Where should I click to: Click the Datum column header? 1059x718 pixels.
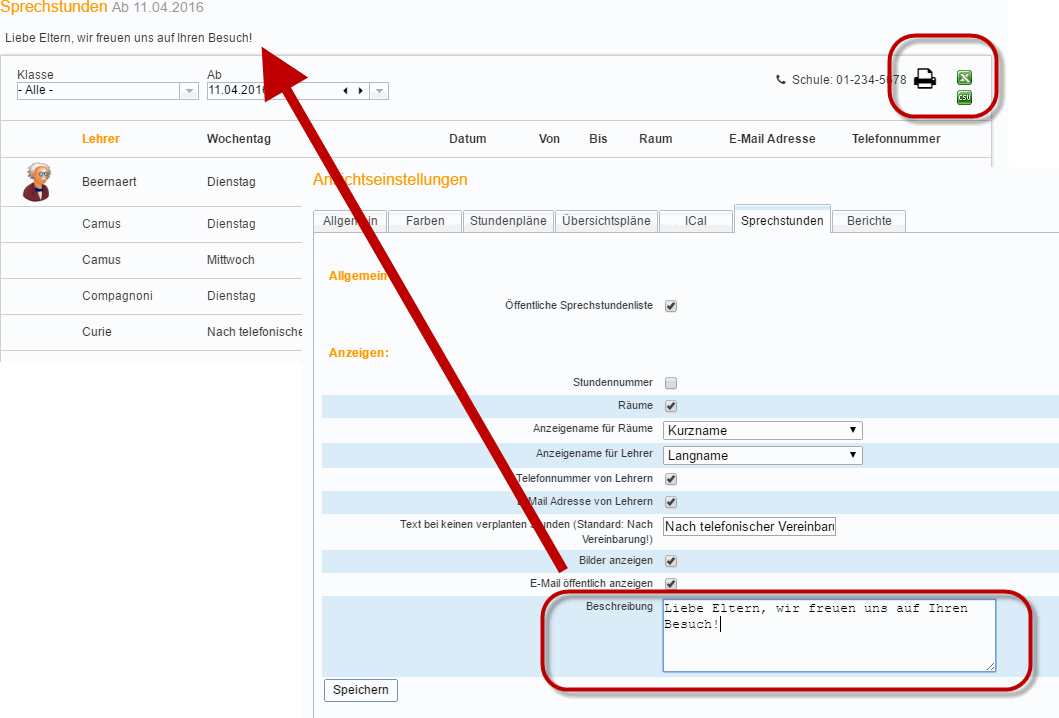pyautogui.click(x=467, y=138)
